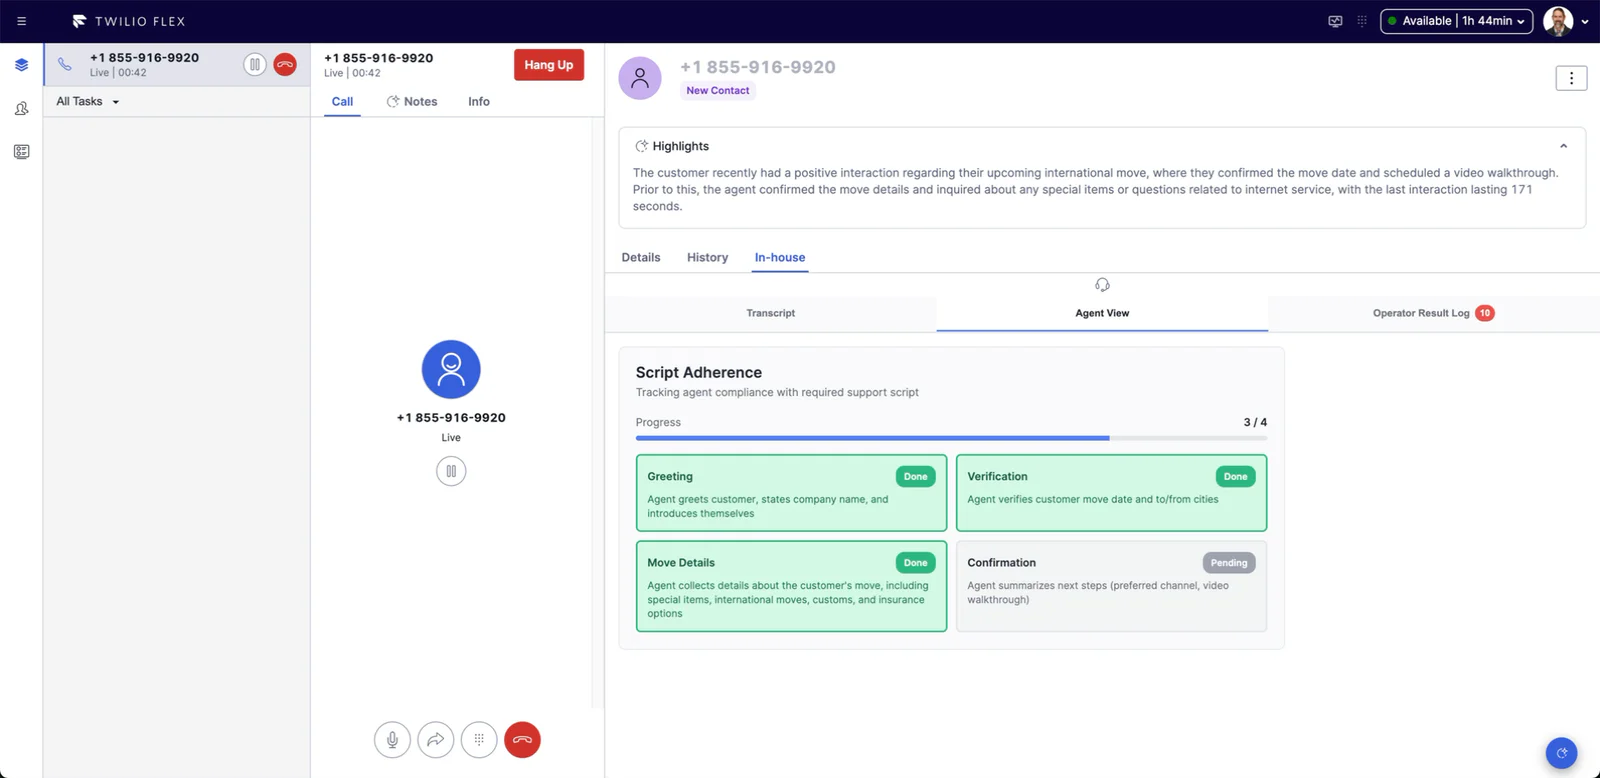This screenshot has height=778, width=1600.
Task: Transfer the call with arrow icon
Action: click(x=436, y=740)
